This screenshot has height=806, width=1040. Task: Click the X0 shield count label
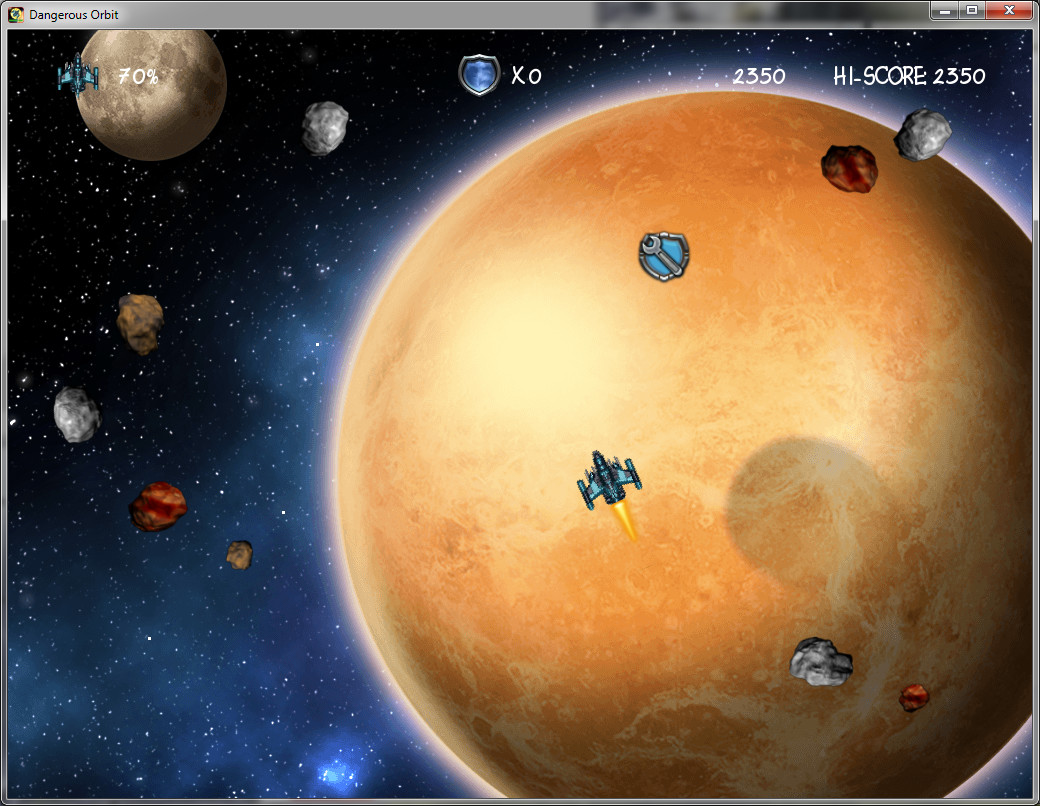(x=521, y=74)
